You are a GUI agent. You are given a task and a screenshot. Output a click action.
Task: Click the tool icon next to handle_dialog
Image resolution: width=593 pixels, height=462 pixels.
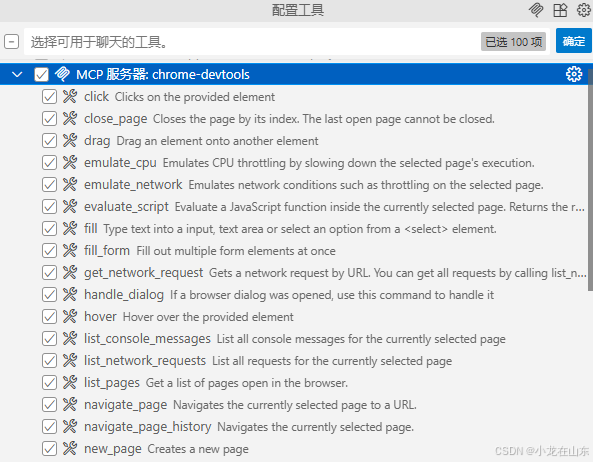(70, 295)
